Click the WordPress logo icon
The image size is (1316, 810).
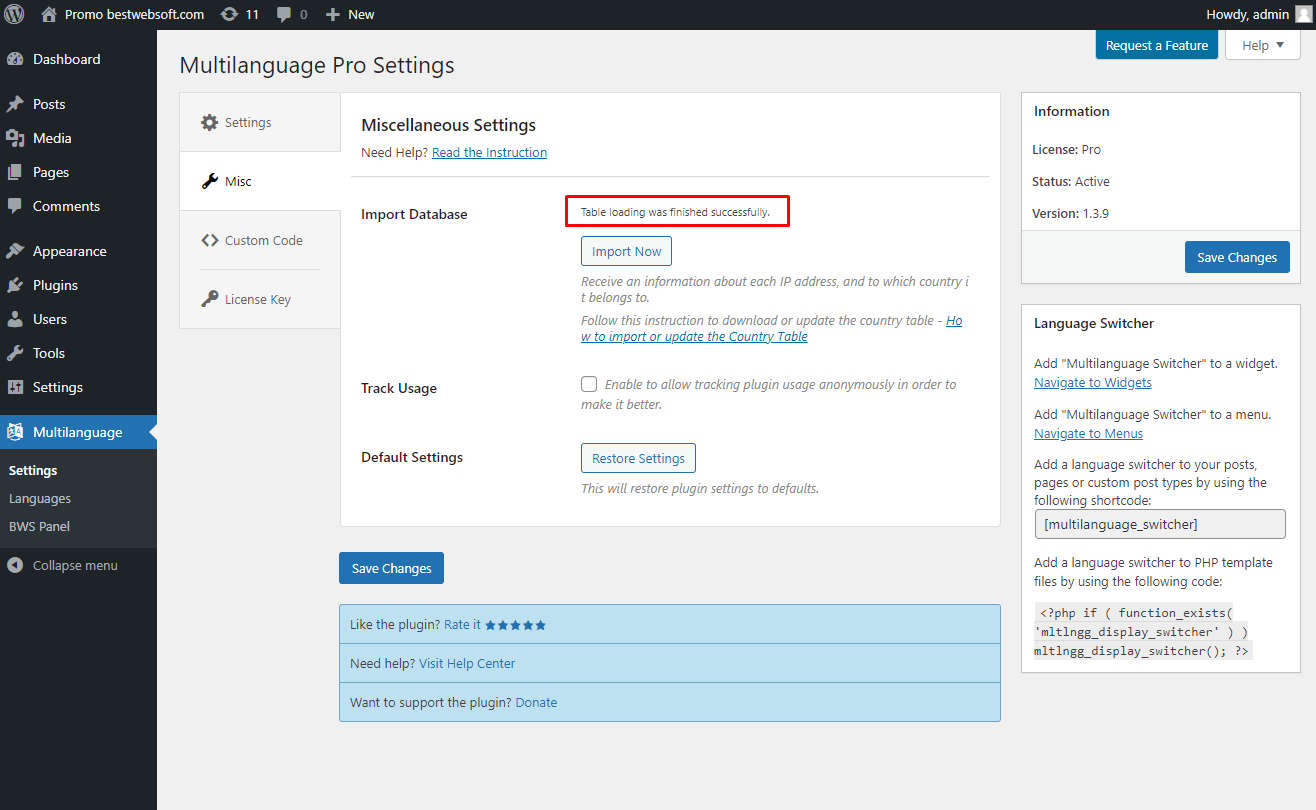(14, 14)
